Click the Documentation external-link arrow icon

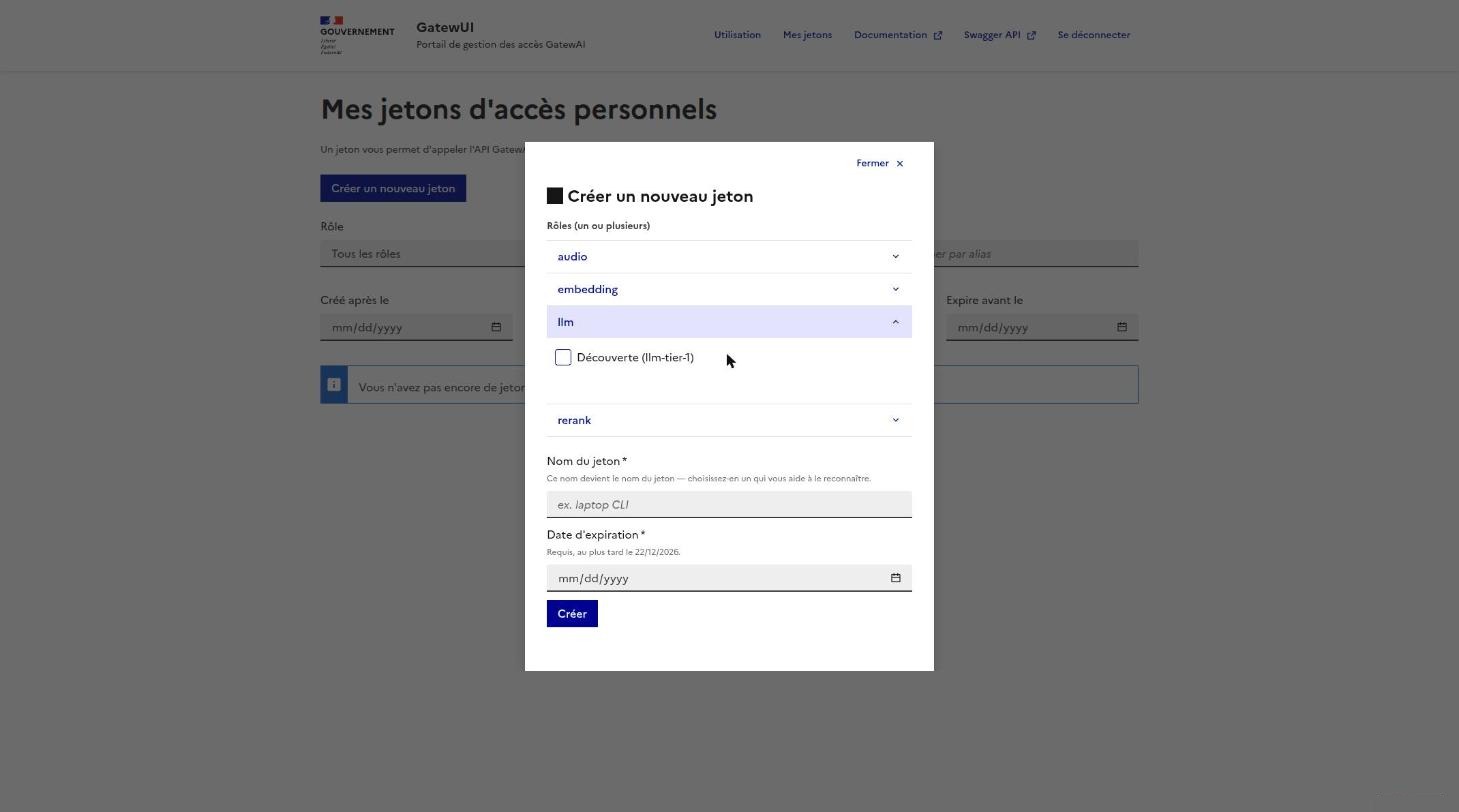pos(938,35)
